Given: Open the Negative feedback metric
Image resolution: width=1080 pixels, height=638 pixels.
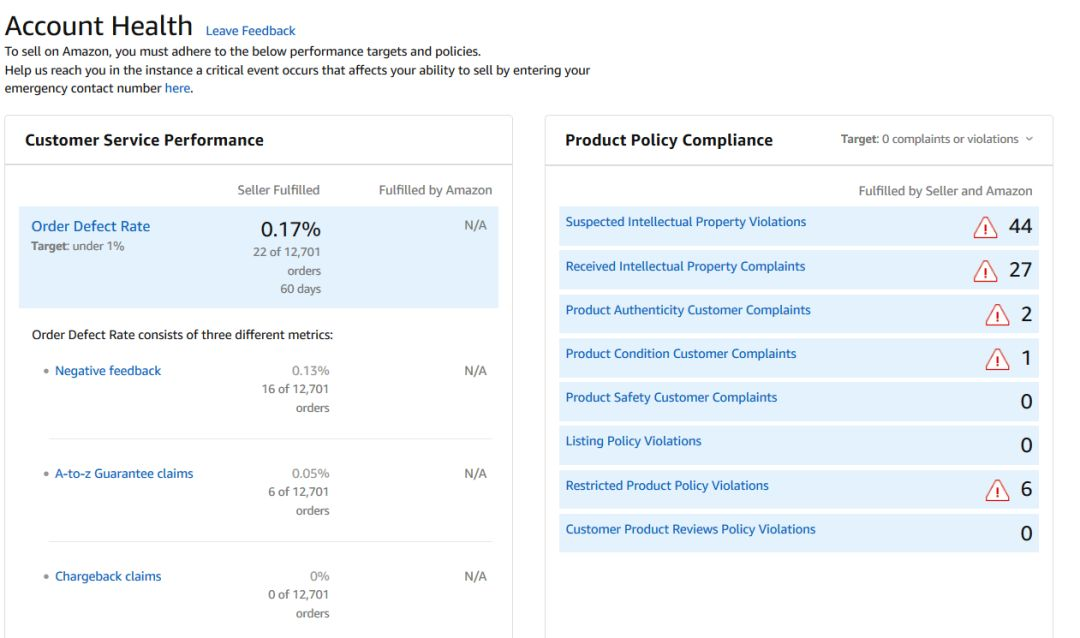Looking at the screenshot, I should [x=108, y=371].
